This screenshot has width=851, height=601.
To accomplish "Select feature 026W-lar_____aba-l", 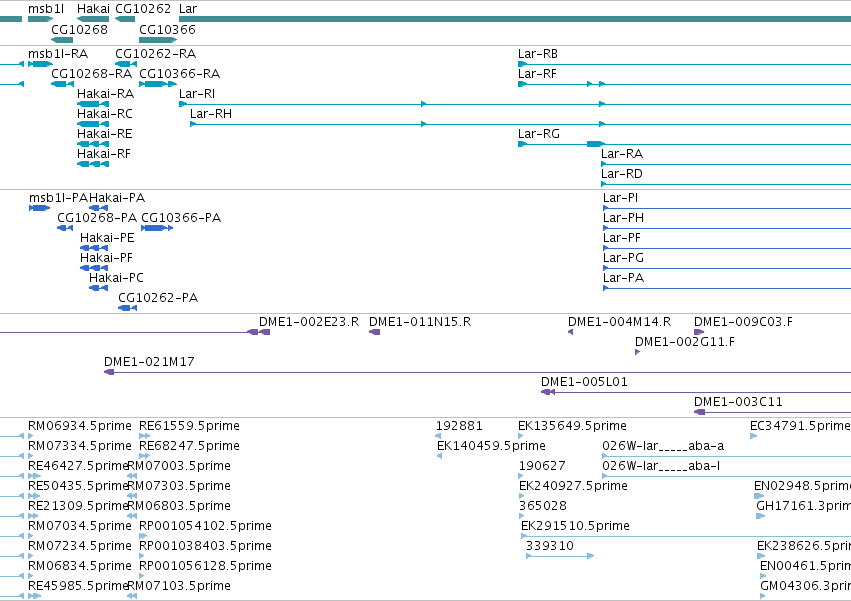I will pos(662,467).
